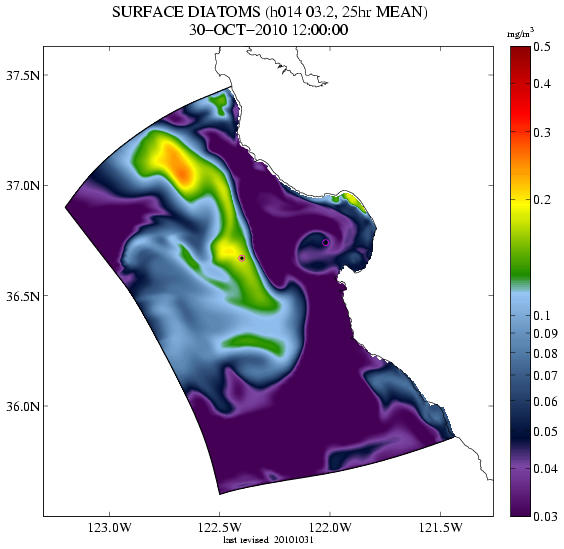Click the 36.0N latitude axis label
The width and height of the screenshot is (564, 549).
23,406
